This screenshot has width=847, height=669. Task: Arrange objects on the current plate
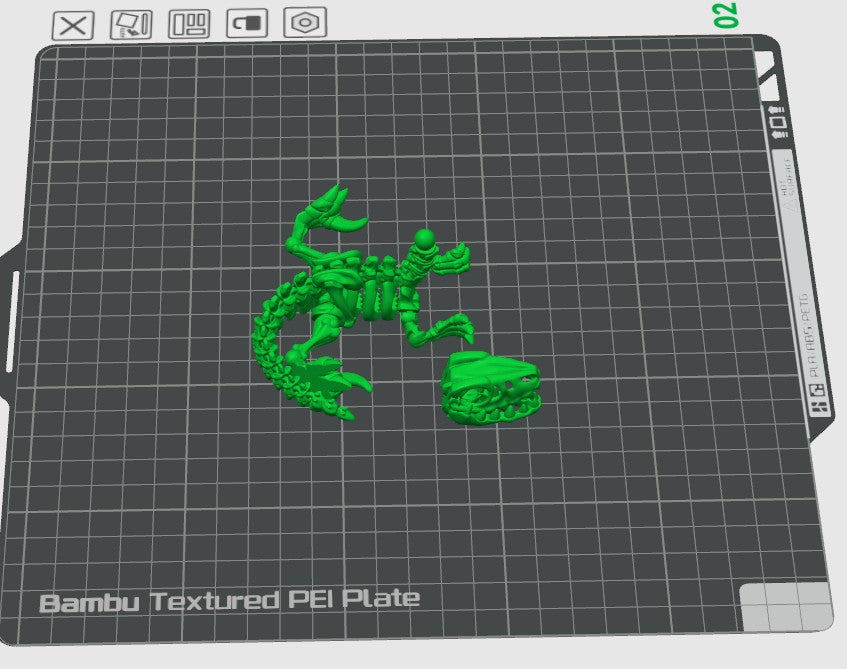coord(188,25)
